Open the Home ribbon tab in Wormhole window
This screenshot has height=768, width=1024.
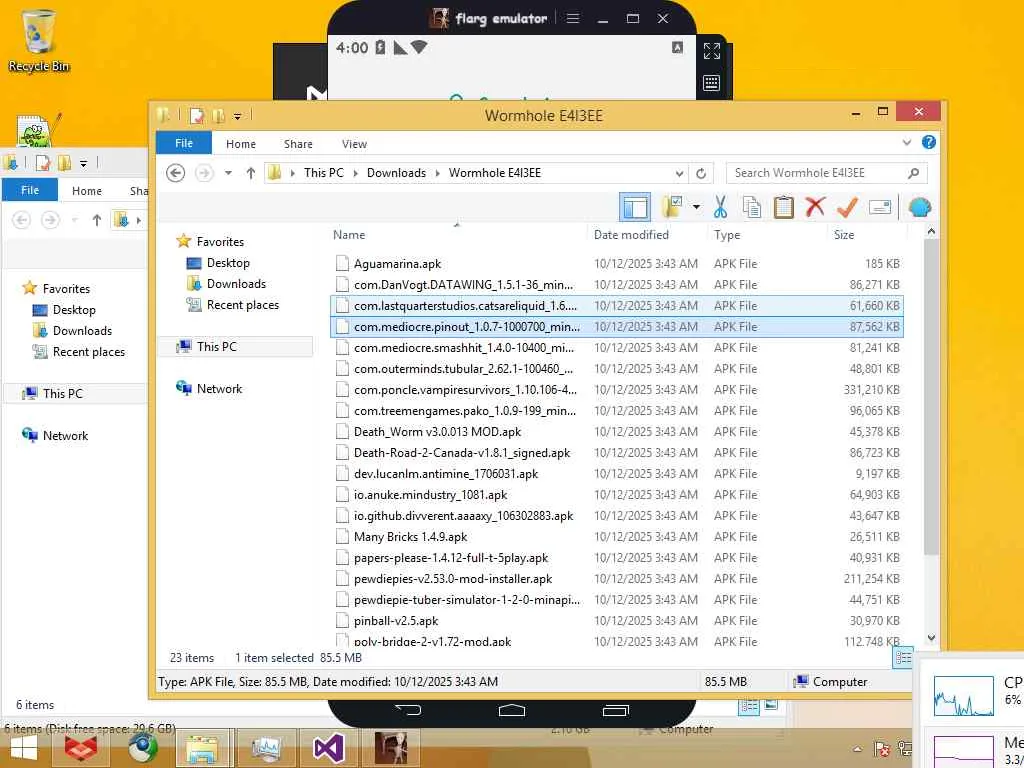point(241,144)
